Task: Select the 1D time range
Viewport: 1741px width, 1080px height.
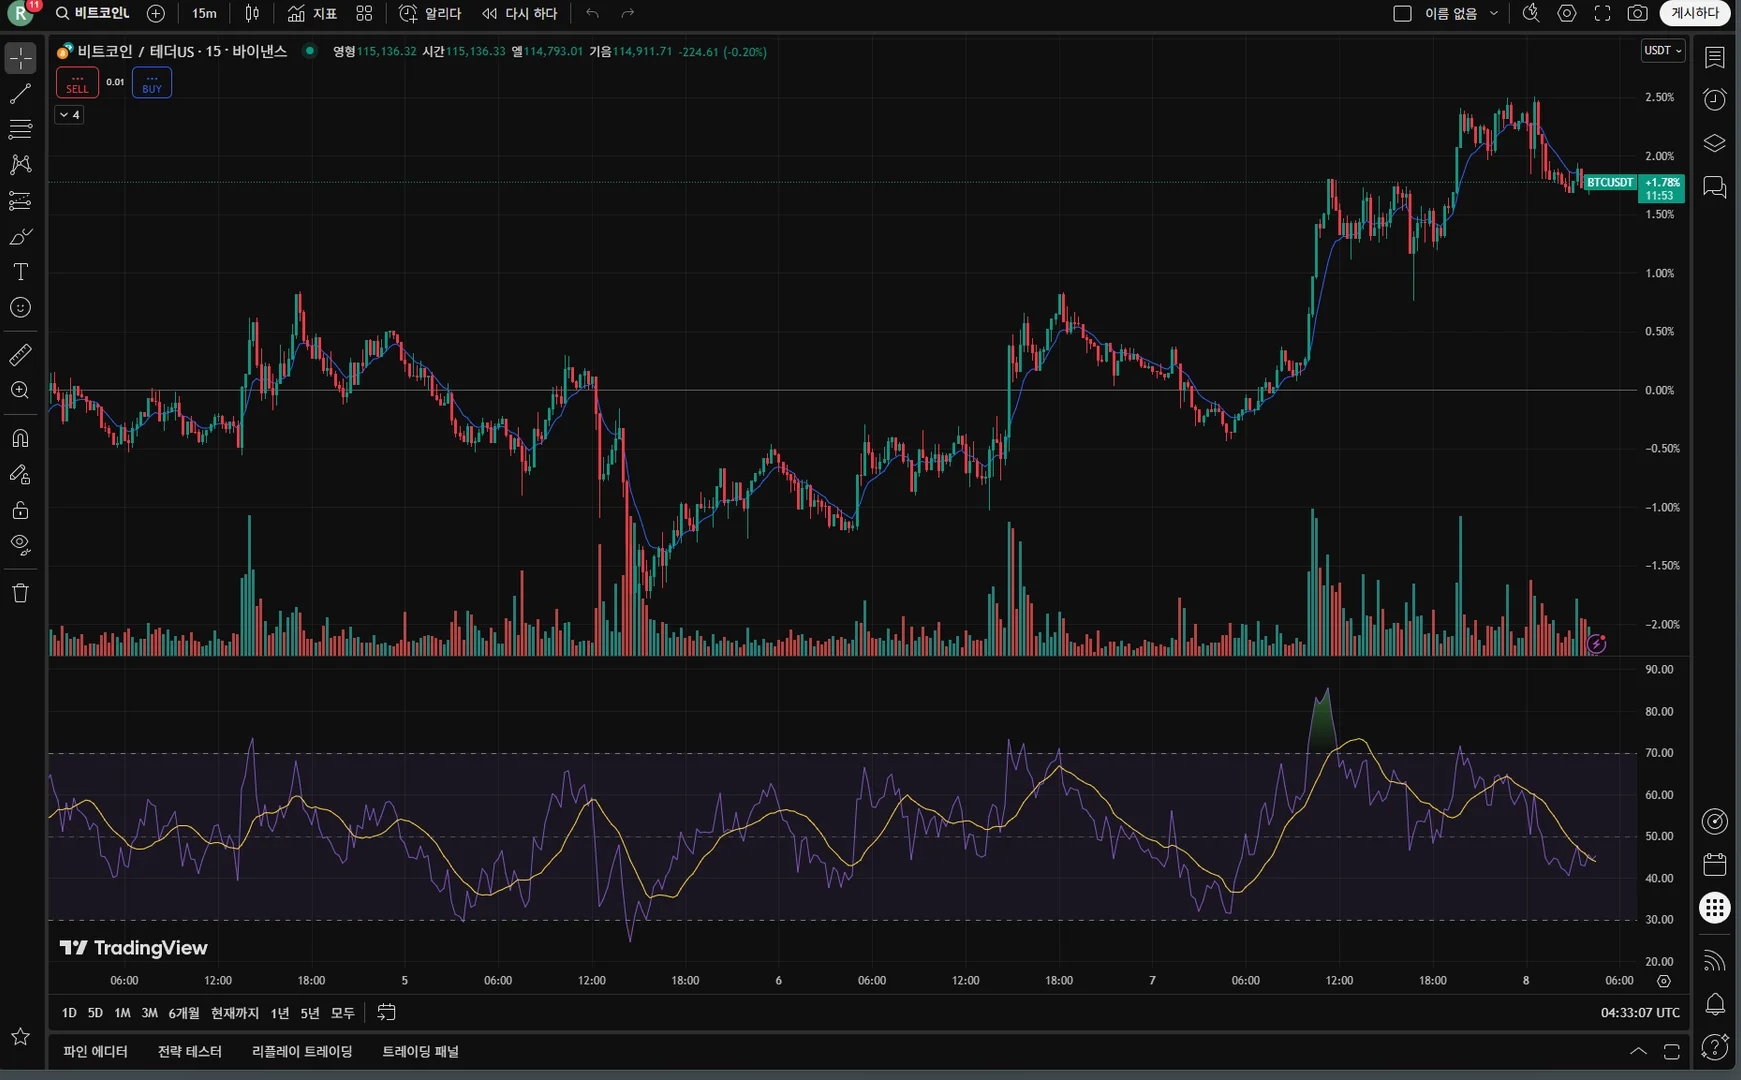Action: coord(69,1013)
